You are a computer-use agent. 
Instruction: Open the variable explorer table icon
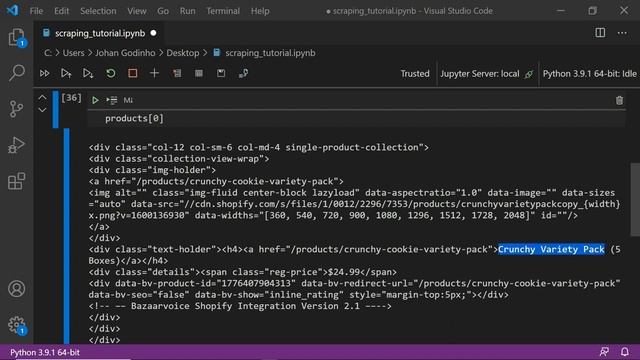click(199, 73)
